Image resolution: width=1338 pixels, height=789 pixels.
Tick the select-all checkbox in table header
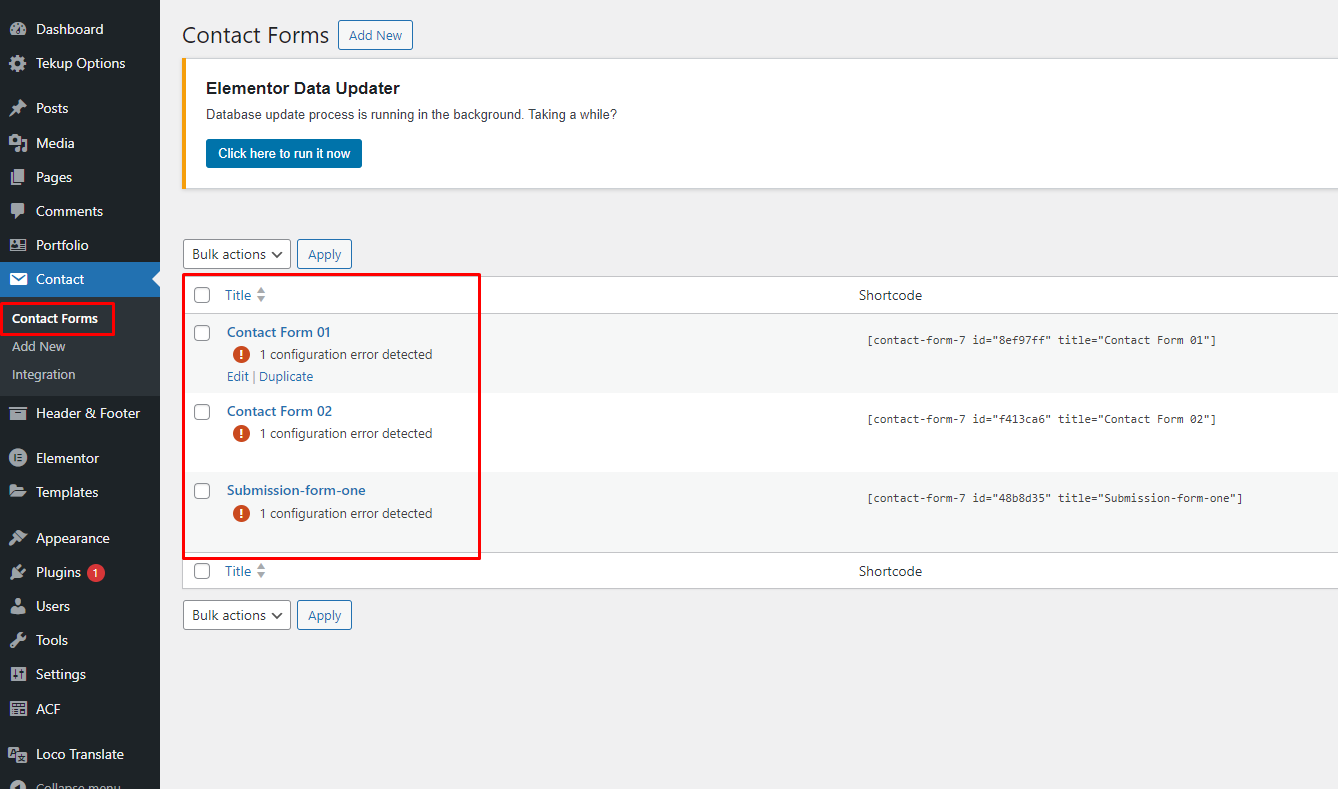pyautogui.click(x=202, y=295)
